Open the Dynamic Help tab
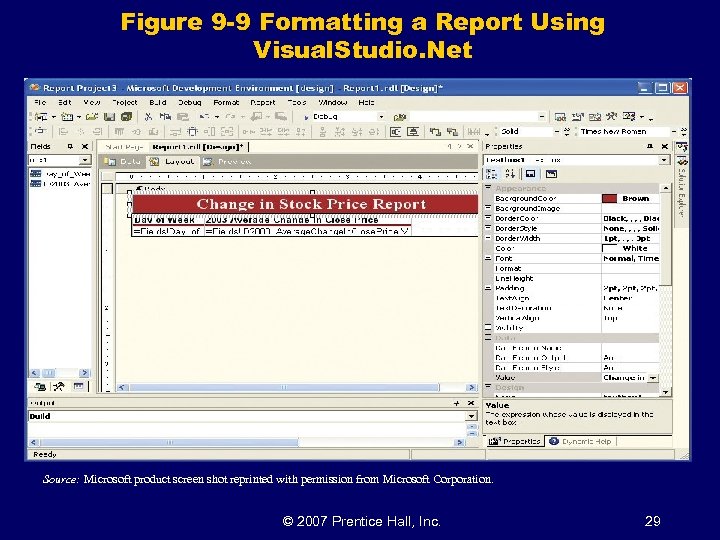The height and width of the screenshot is (540, 720). coord(580,441)
